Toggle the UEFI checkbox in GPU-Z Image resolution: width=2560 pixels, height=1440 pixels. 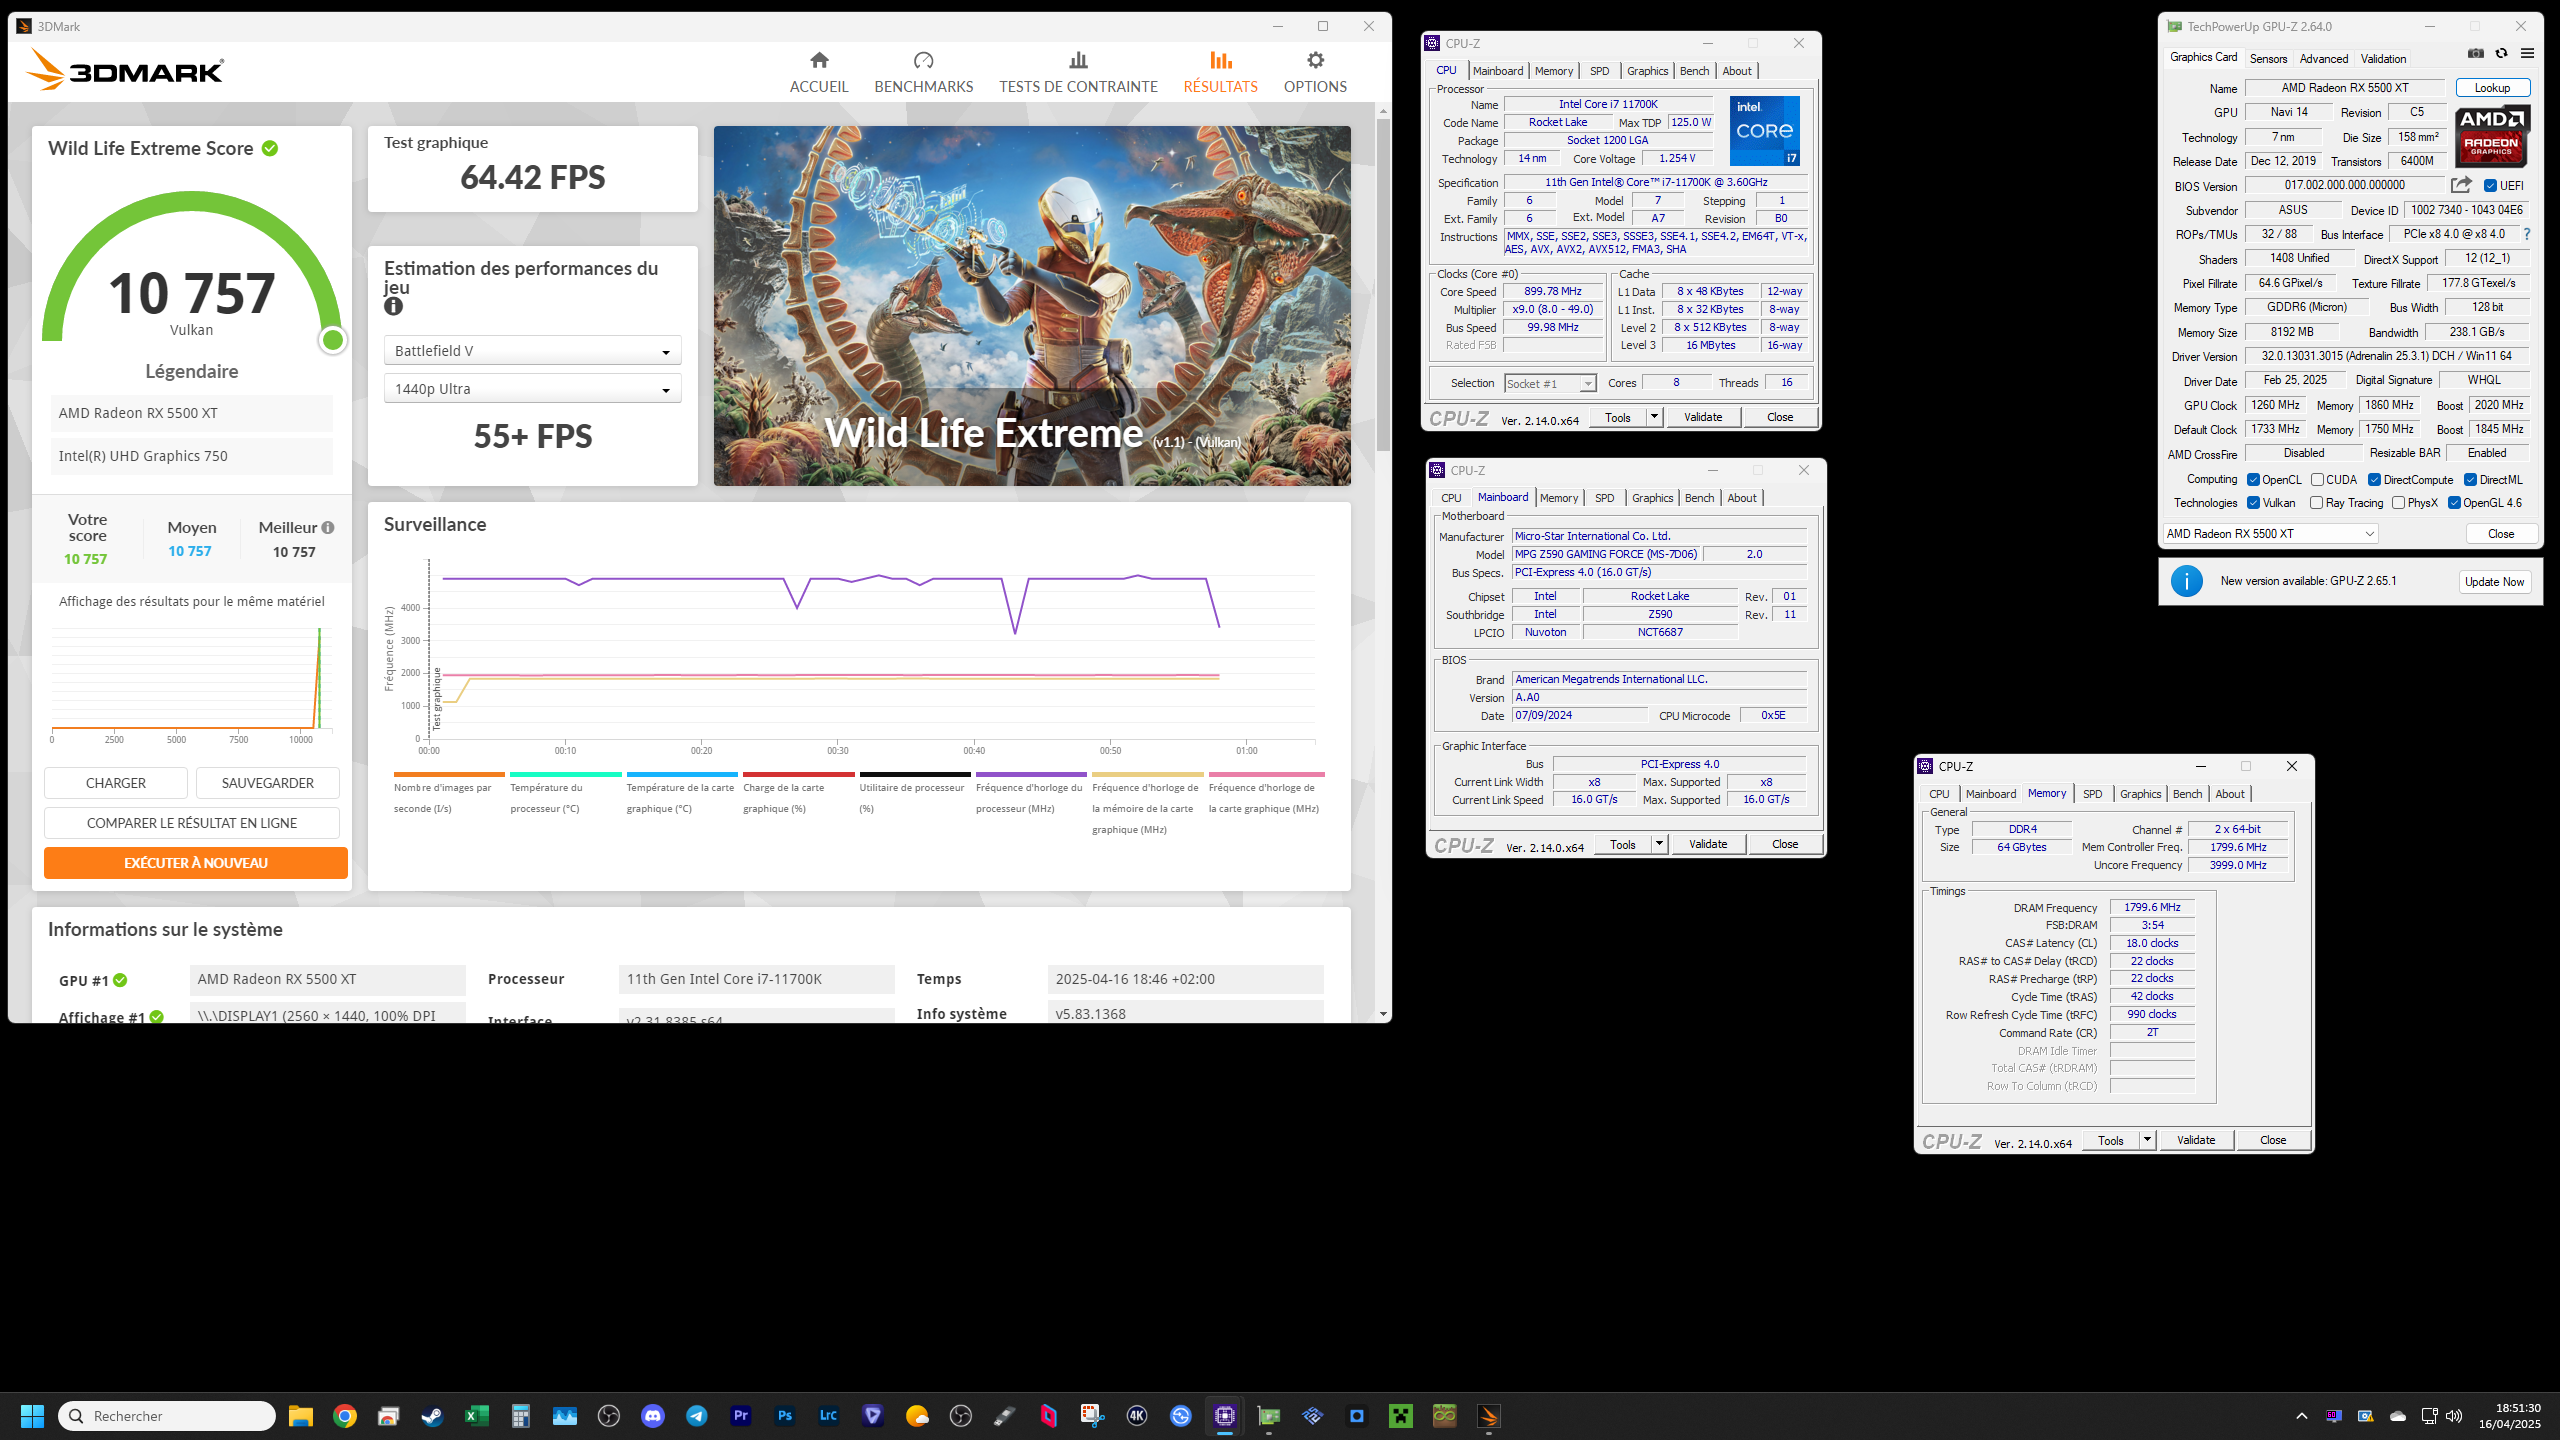[2490, 186]
